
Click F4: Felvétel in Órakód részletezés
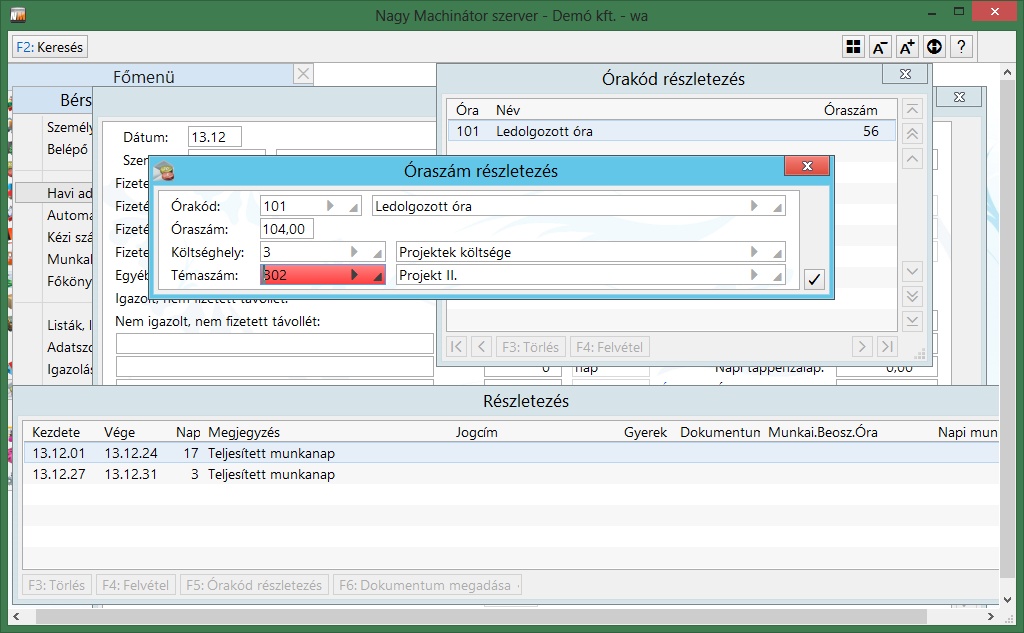tap(610, 347)
